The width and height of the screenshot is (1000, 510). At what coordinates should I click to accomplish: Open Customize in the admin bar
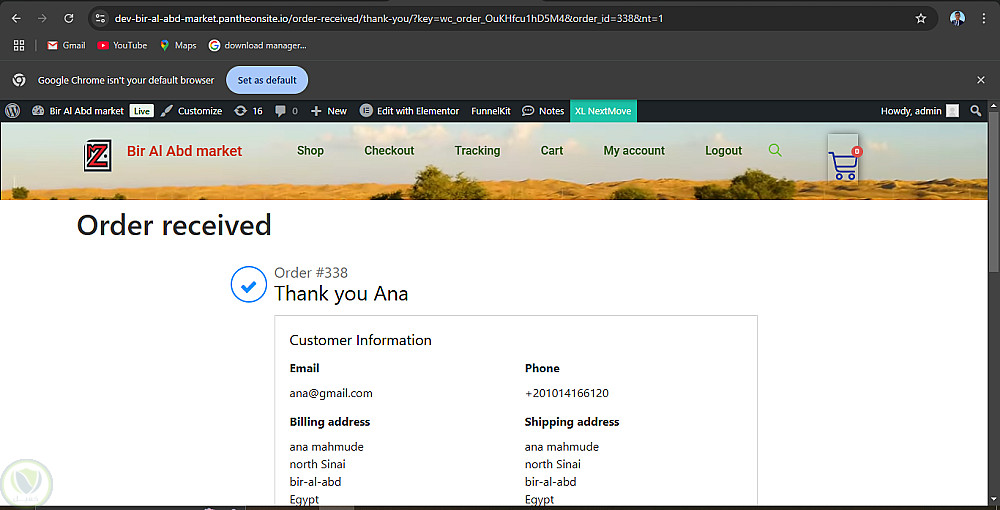coord(191,111)
